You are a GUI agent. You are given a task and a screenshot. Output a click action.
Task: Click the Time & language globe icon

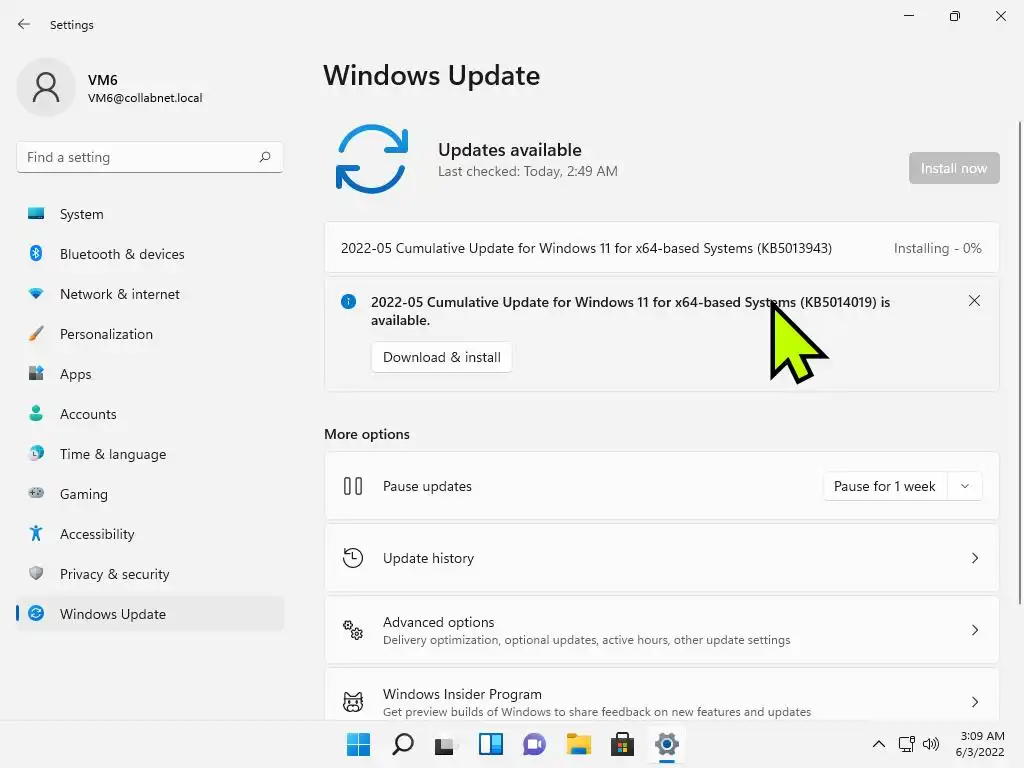36,453
